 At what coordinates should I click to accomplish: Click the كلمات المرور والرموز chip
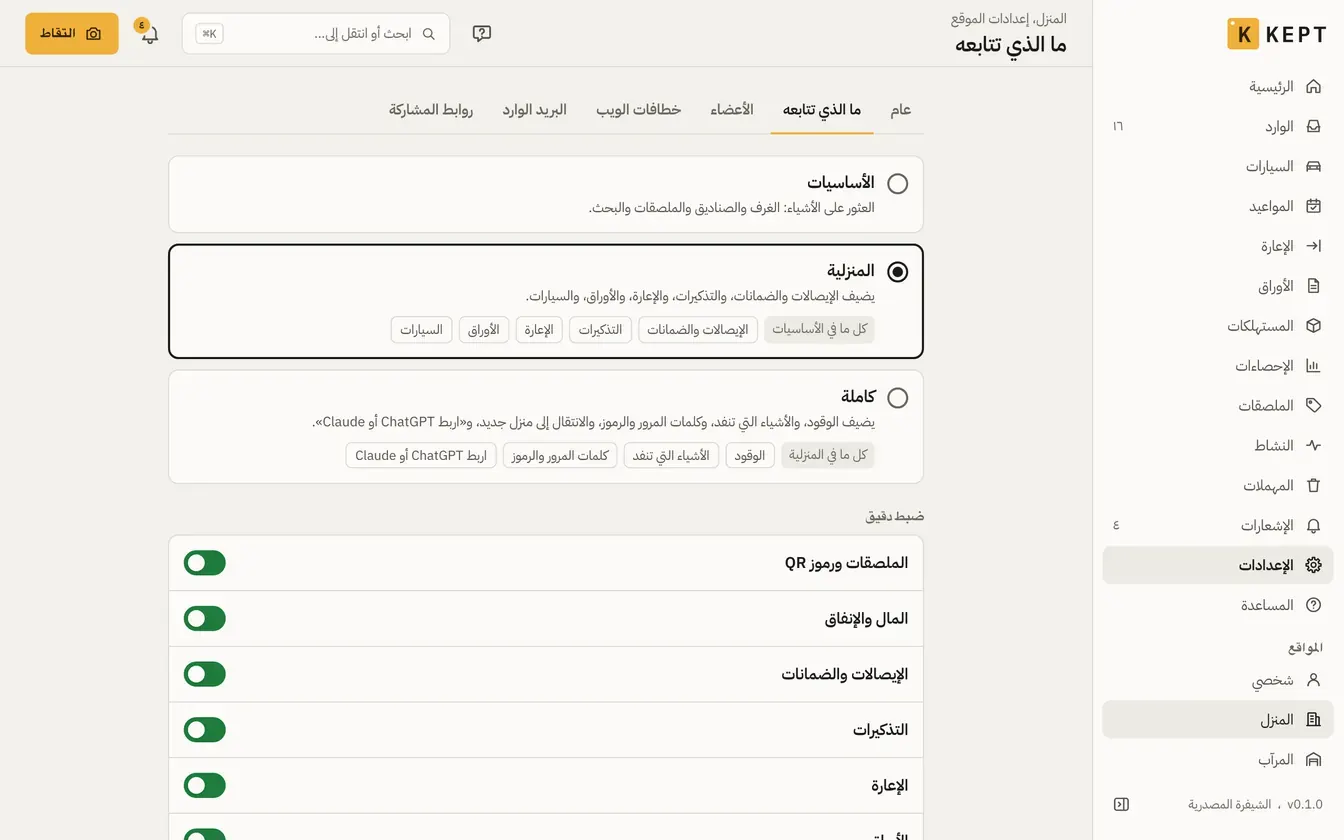tap(560, 456)
